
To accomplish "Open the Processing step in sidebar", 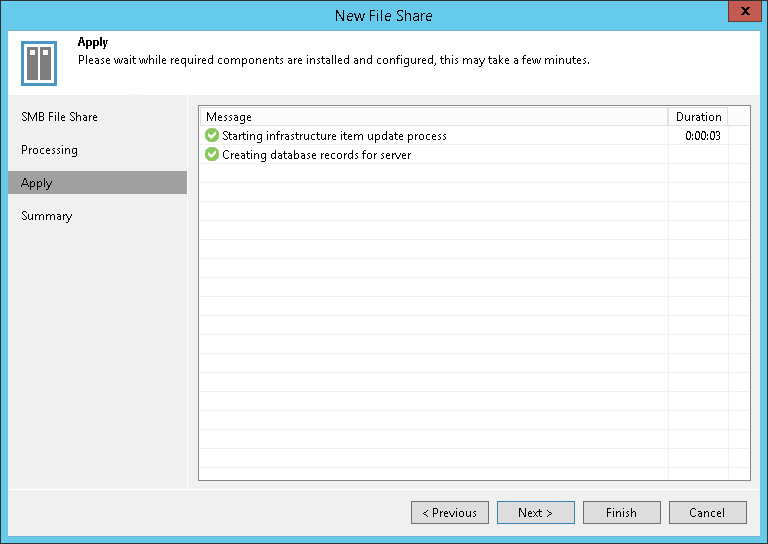I will [x=49, y=150].
